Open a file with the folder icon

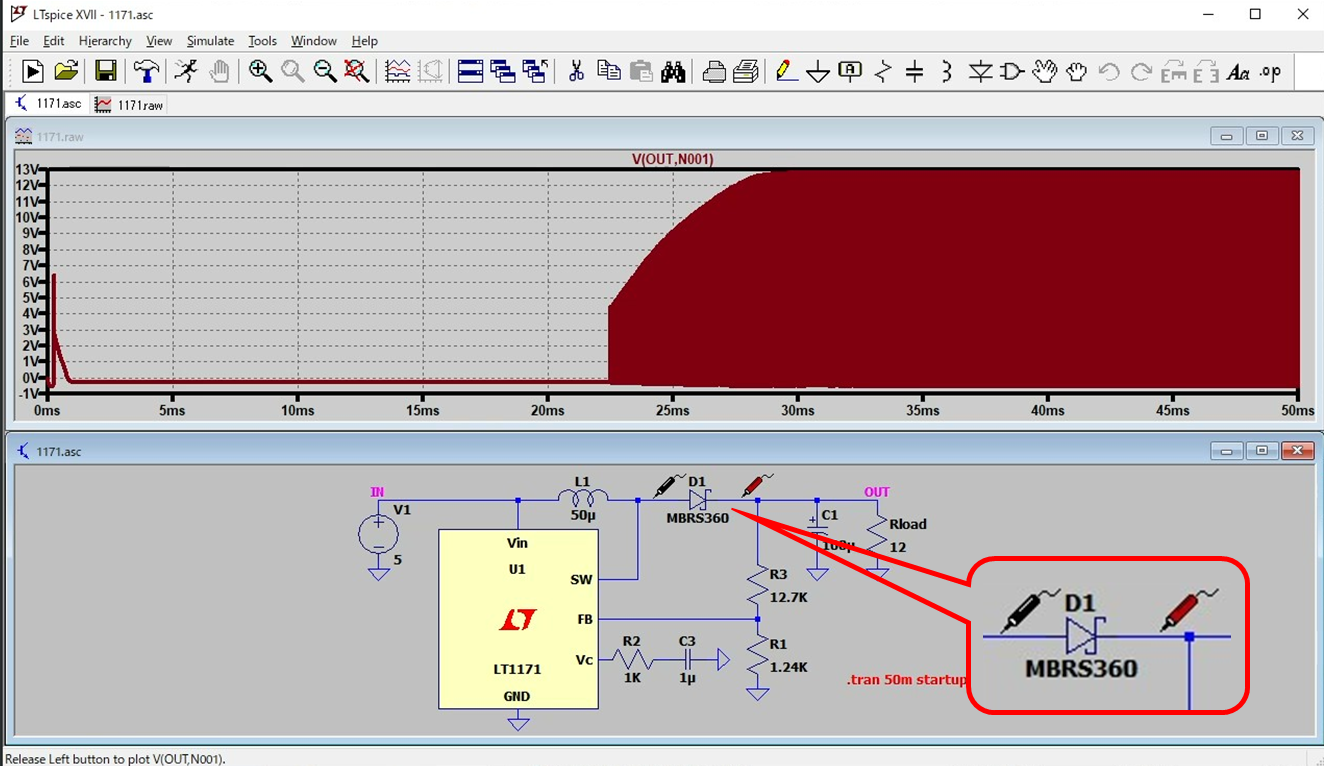[66, 71]
